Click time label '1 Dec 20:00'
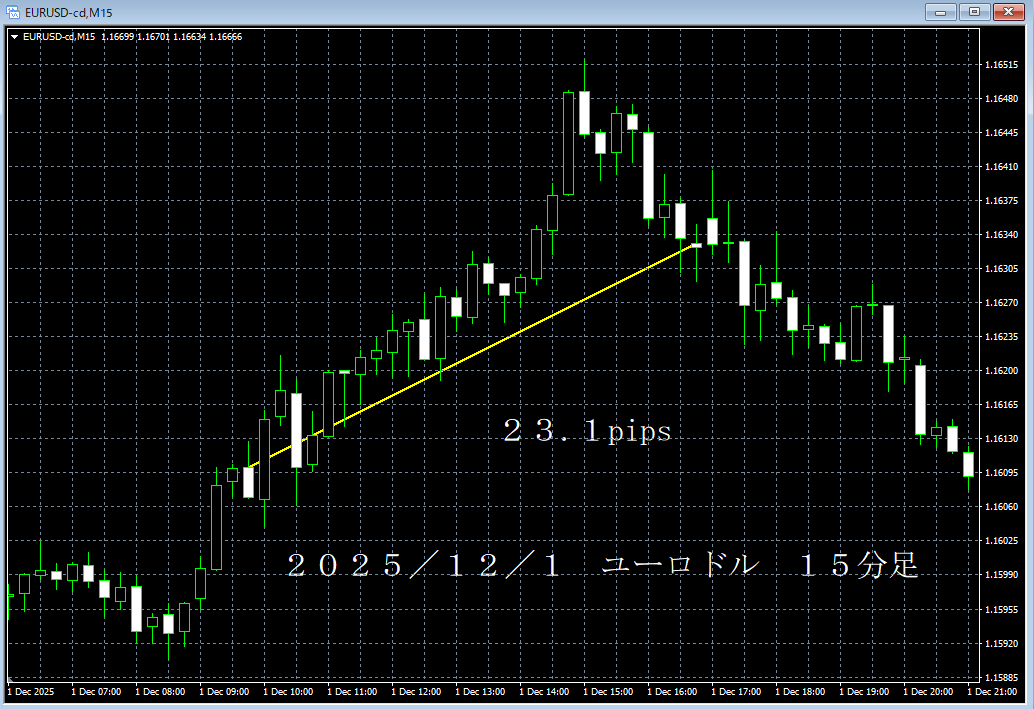The width and height of the screenshot is (1034, 709). tap(928, 692)
